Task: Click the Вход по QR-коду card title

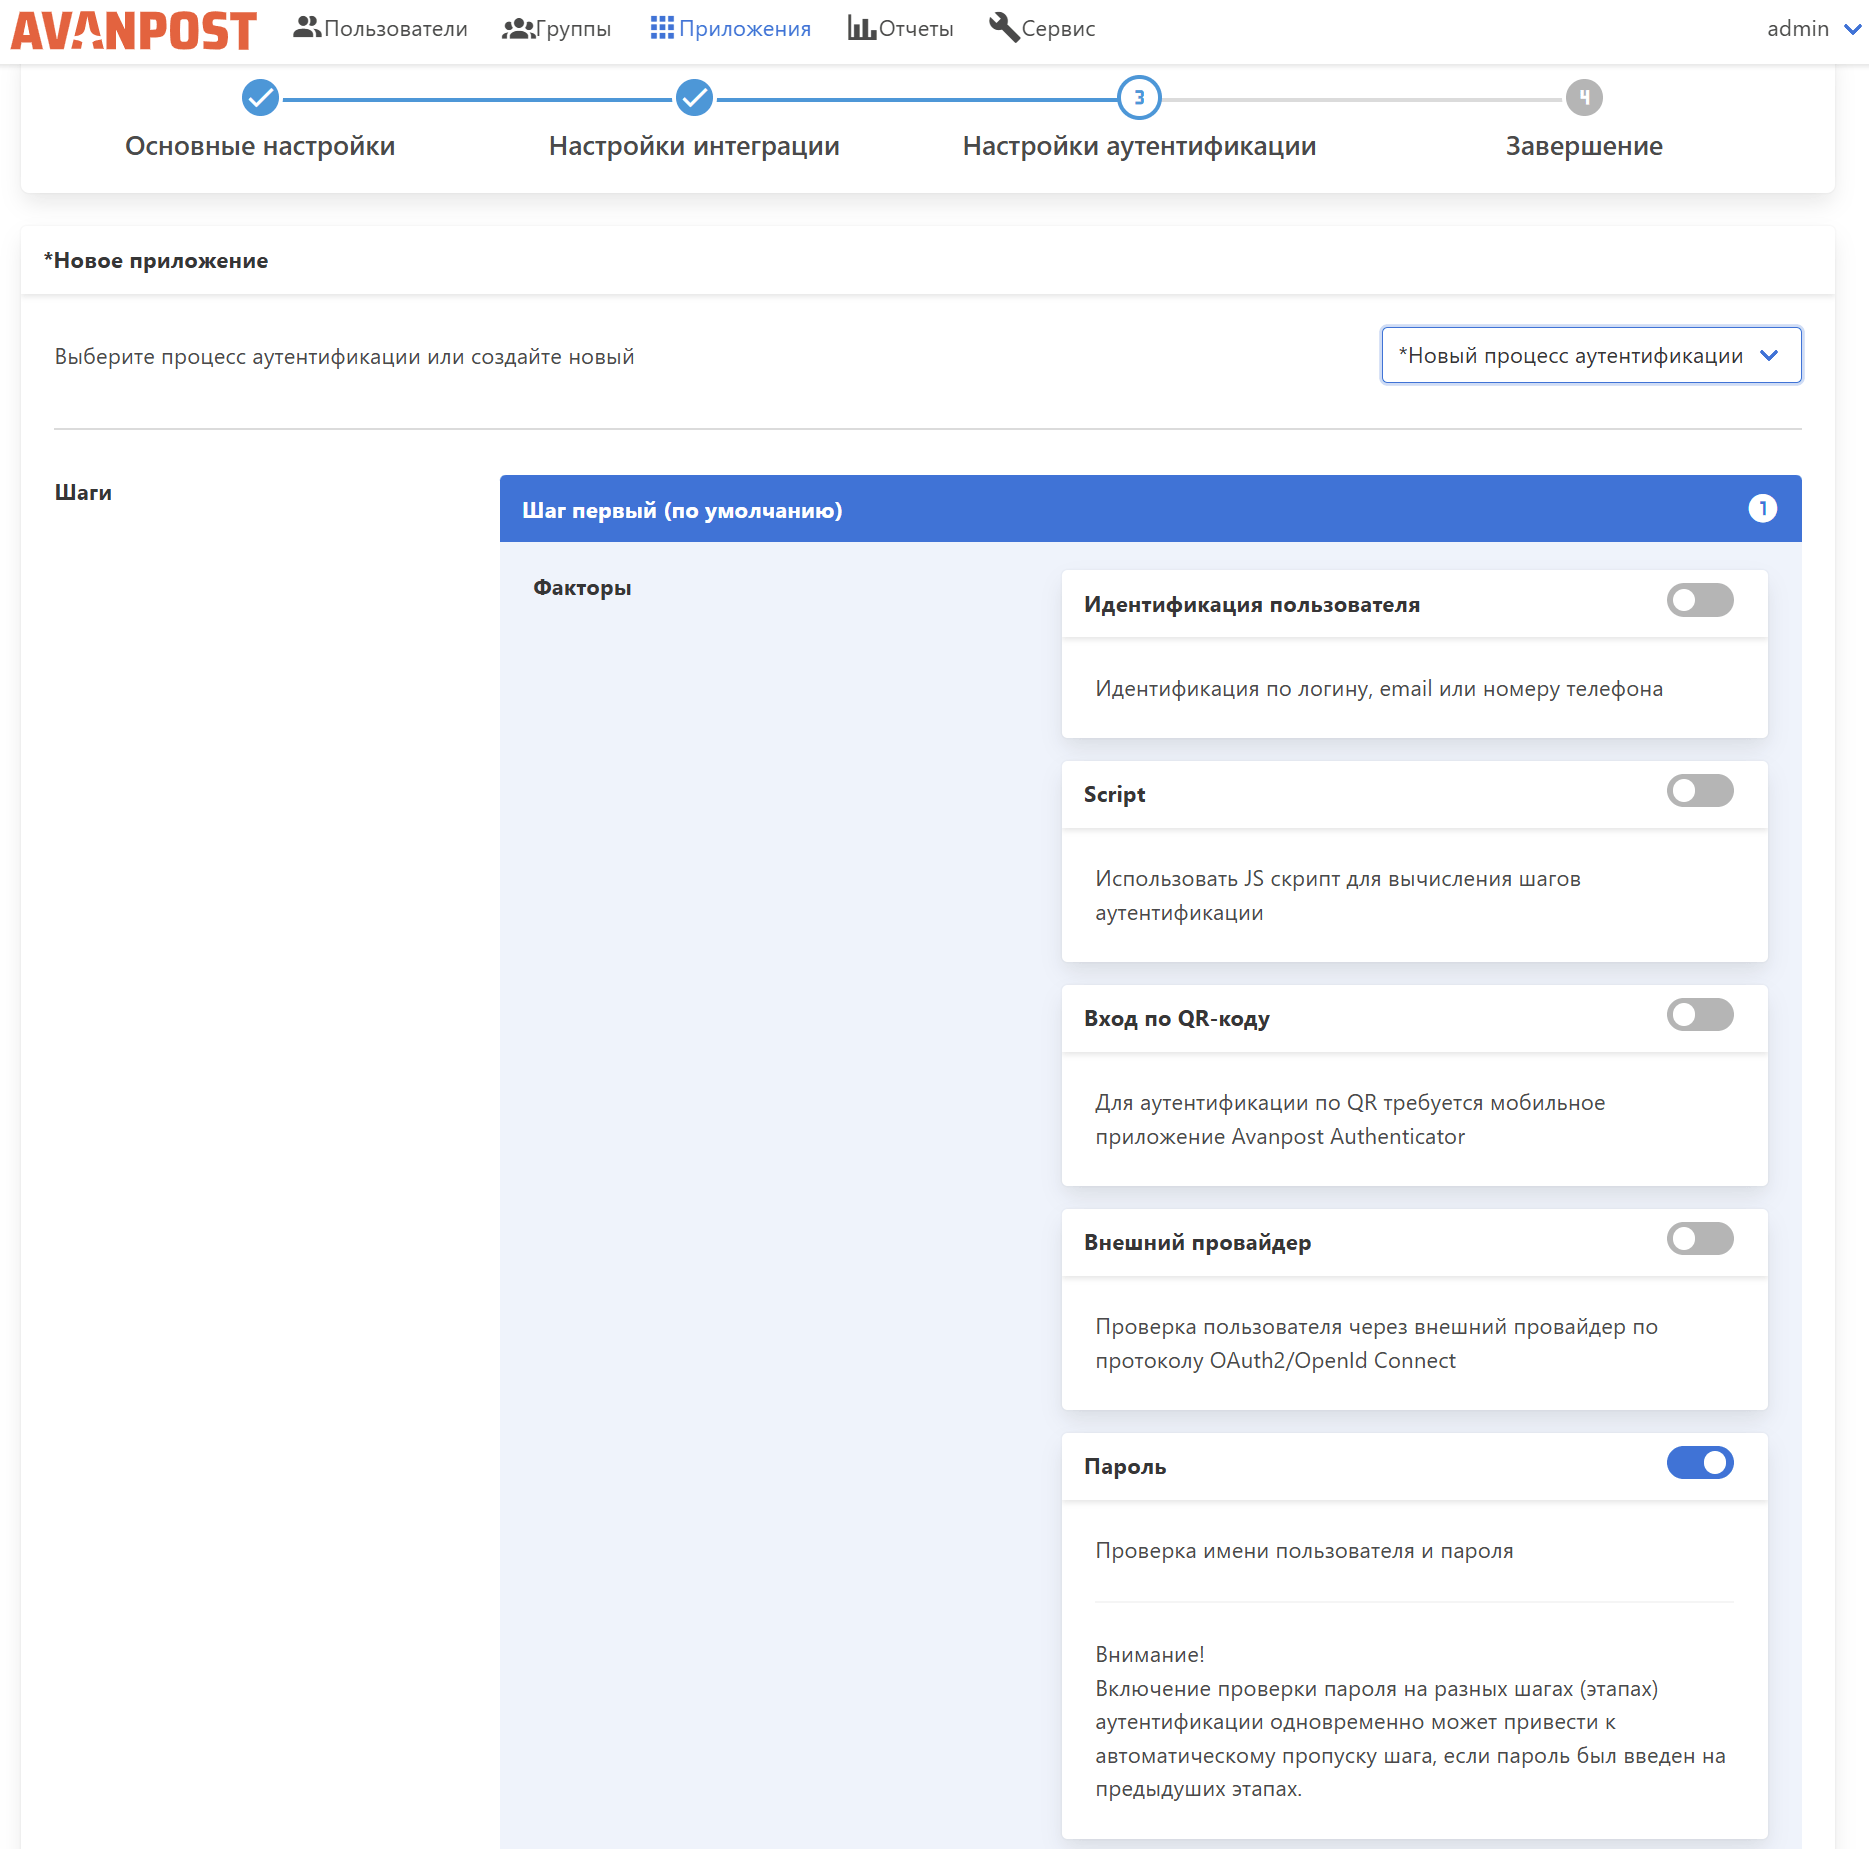Action: tap(1177, 1018)
